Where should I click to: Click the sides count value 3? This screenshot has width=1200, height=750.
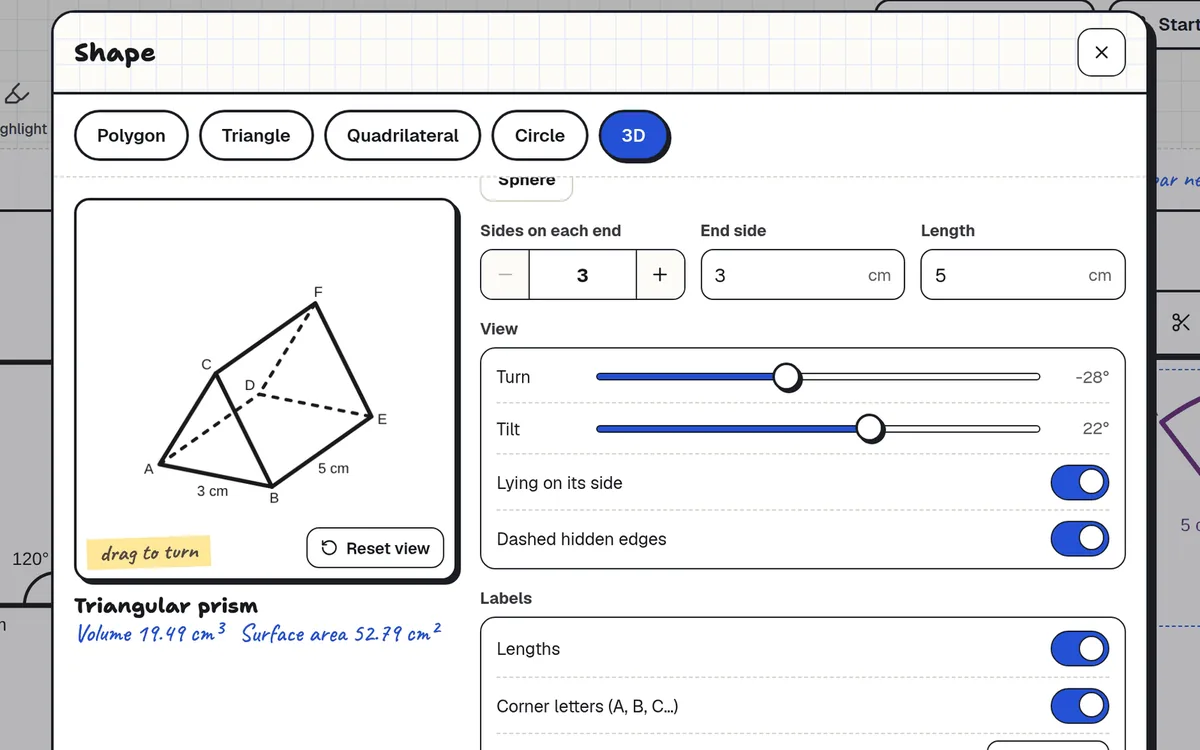[x=582, y=275]
